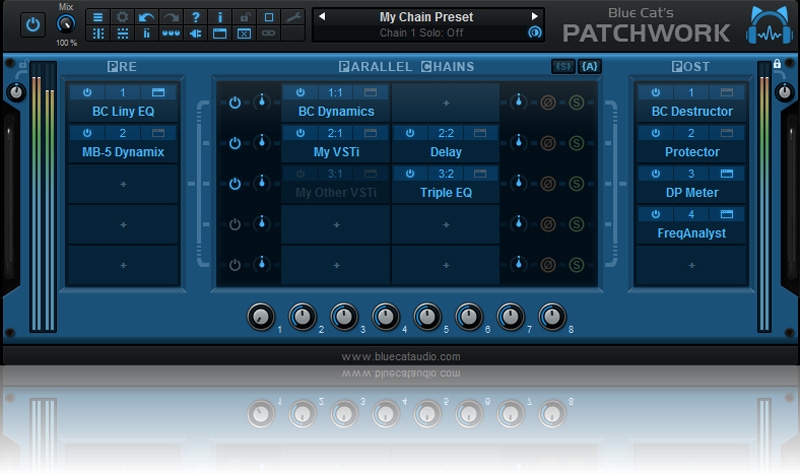The image size is (800, 475).
Task: Open the main menu hamburger icon
Action: click(98, 17)
